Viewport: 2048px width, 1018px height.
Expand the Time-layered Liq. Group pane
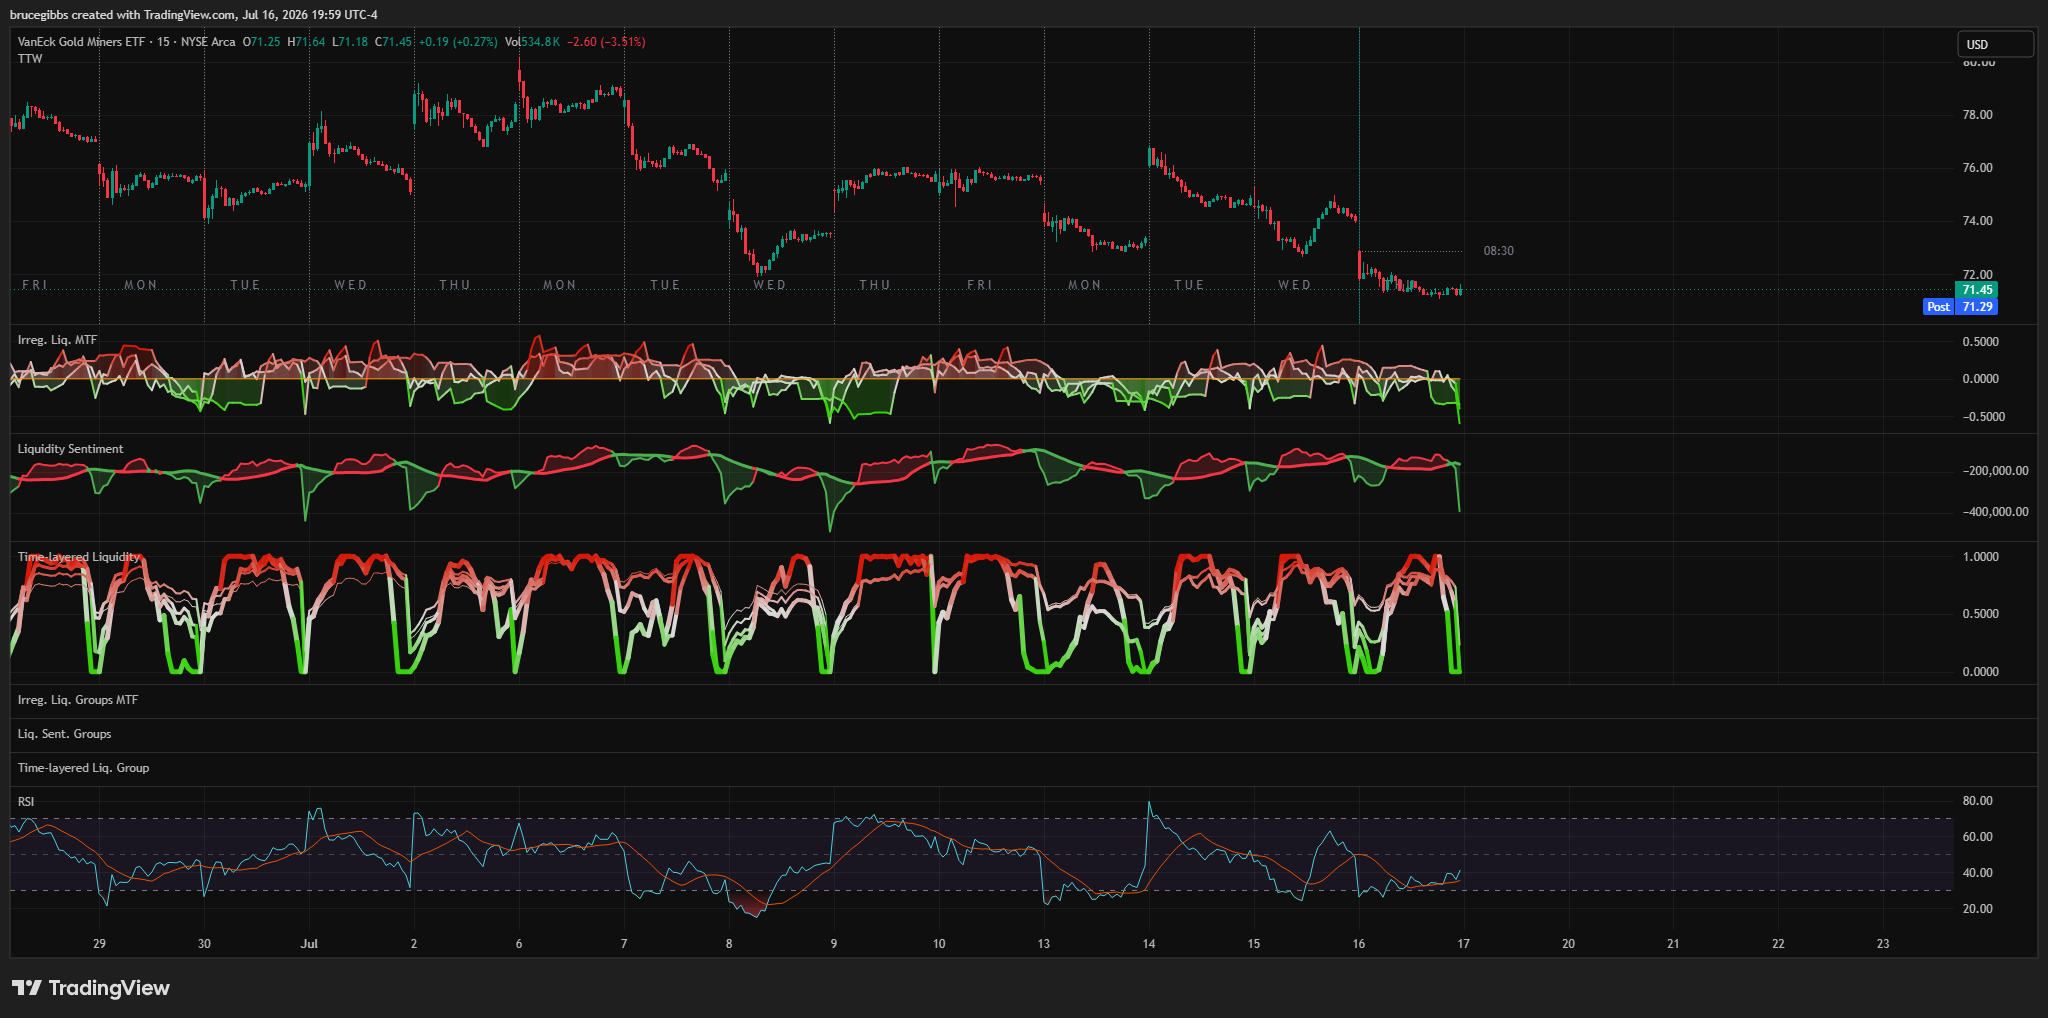(x=83, y=768)
